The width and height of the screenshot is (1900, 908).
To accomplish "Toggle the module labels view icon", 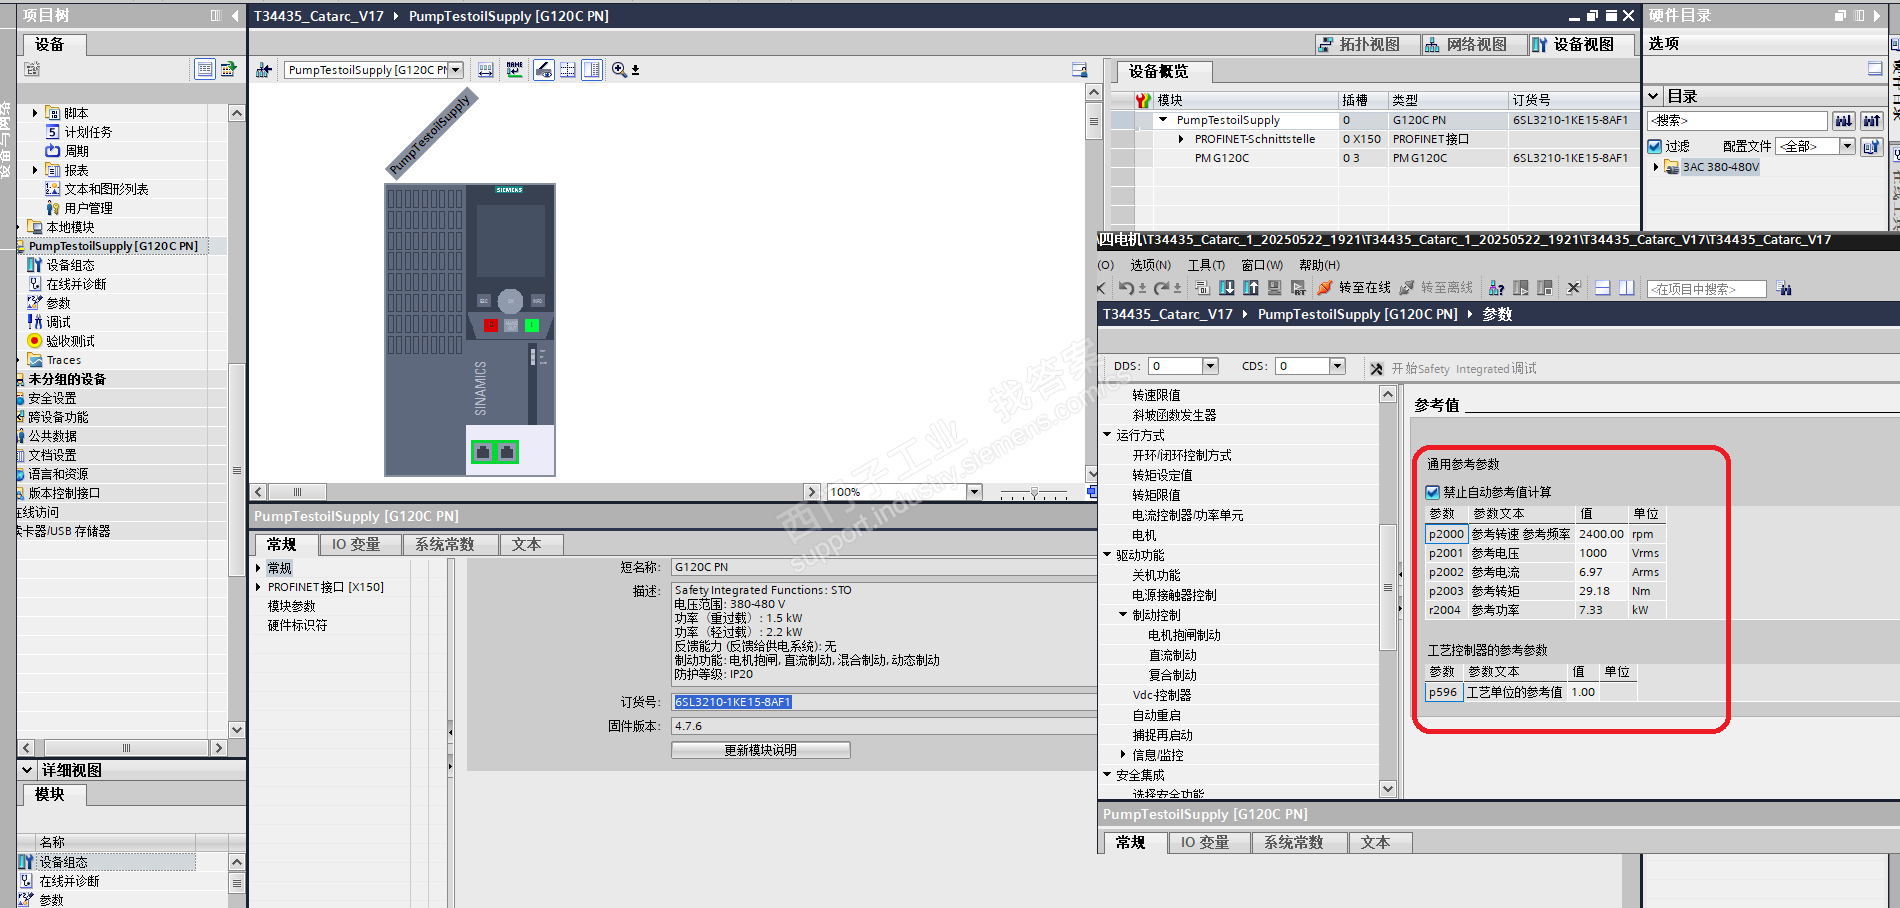I will coord(544,70).
